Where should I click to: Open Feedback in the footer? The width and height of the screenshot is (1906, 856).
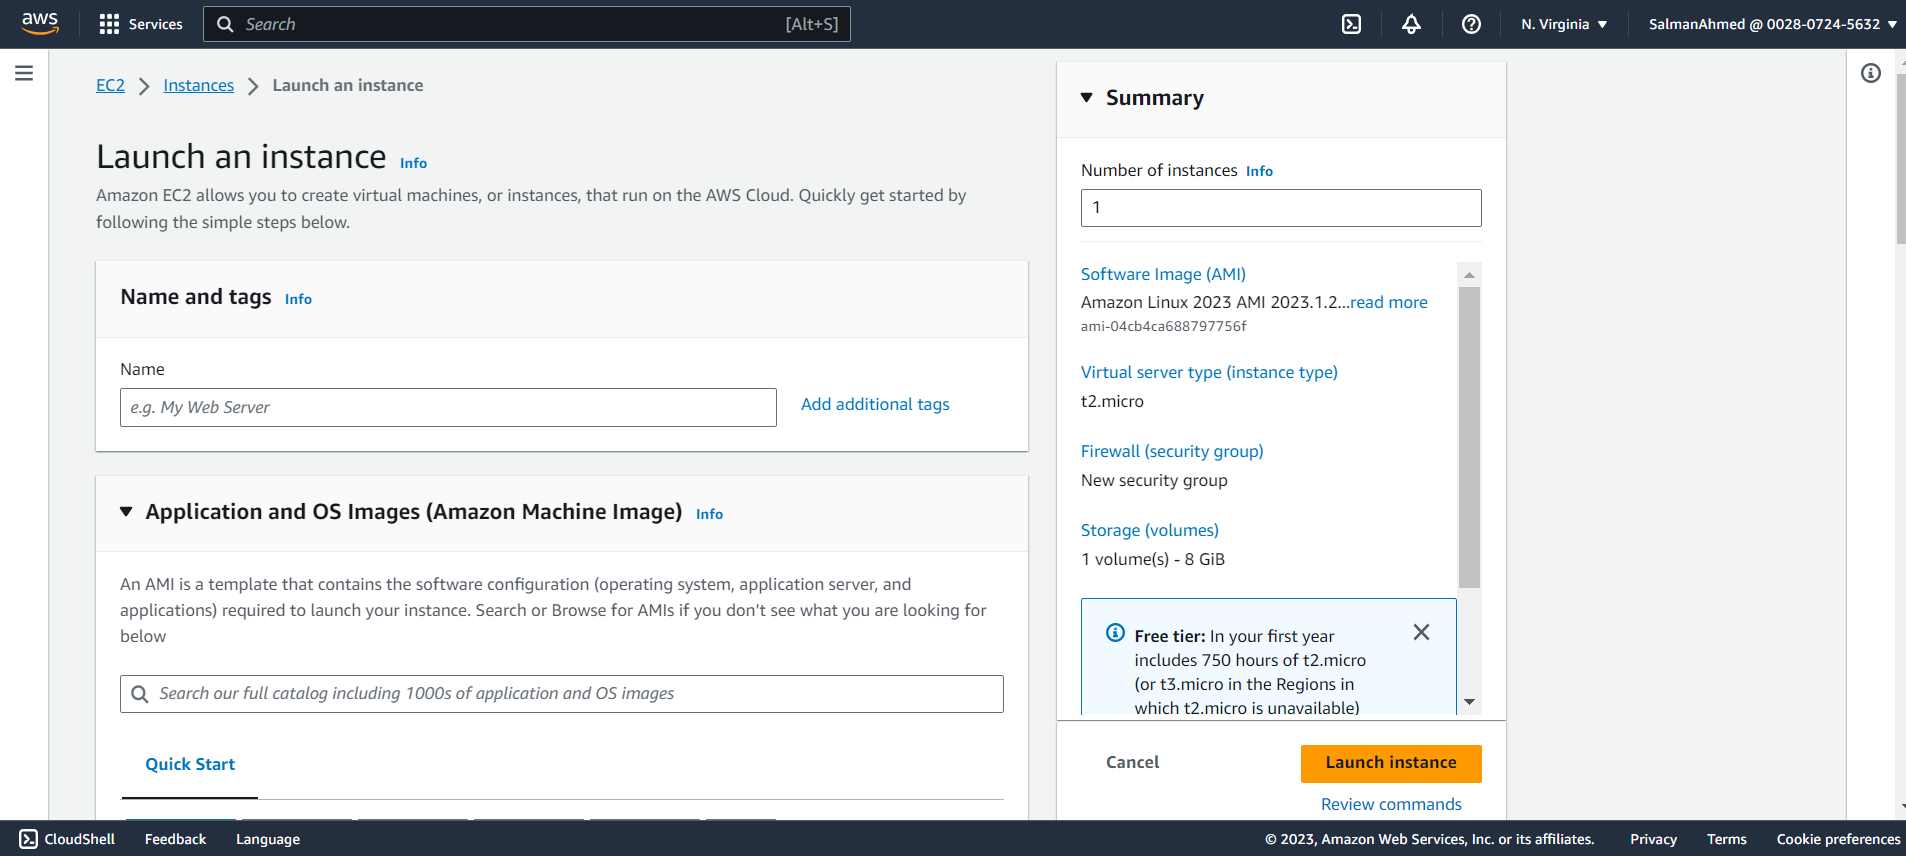[175, 839]
